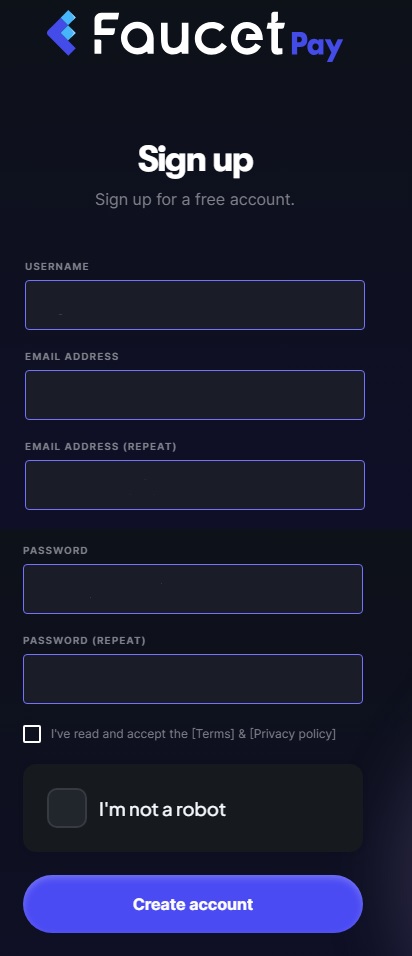Screen dimensions: 412x956
Task: Submit the form with Create account button
Action: coord(193,904)
